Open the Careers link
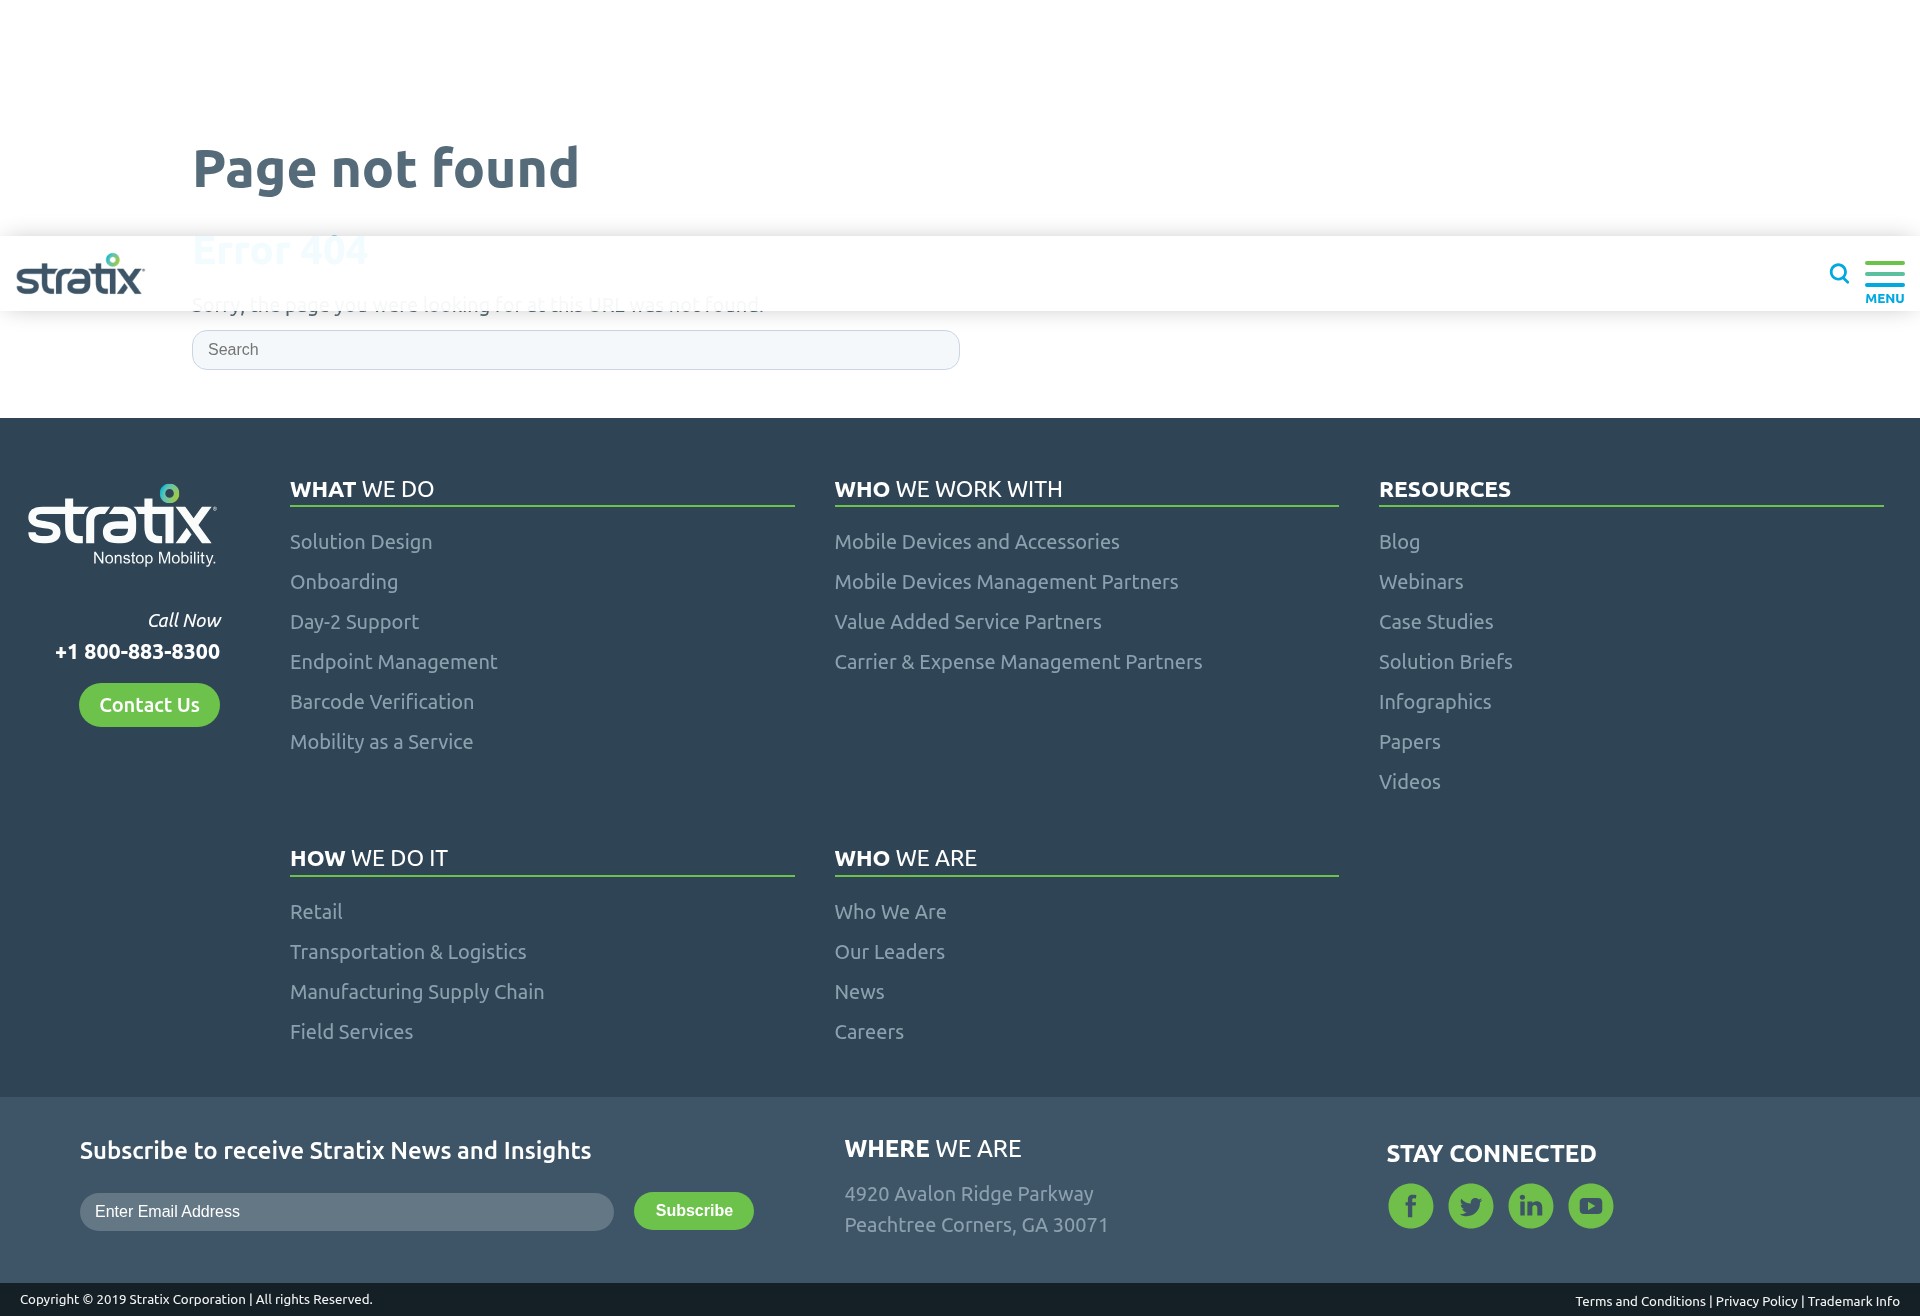Viewport: 1920px width, 1316px height. click(869, 1032)
